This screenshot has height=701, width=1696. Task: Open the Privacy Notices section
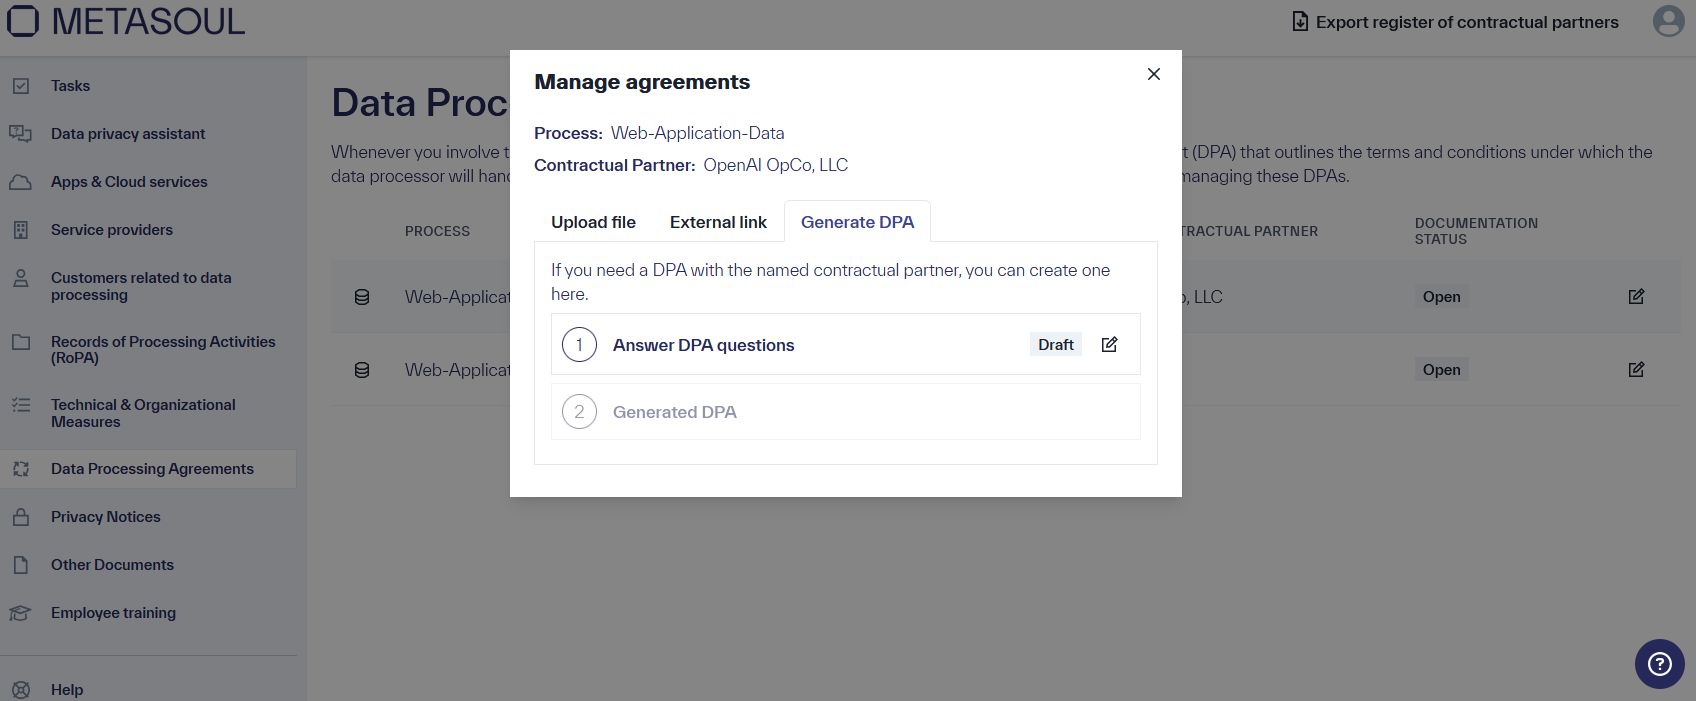tap(105, 516)
